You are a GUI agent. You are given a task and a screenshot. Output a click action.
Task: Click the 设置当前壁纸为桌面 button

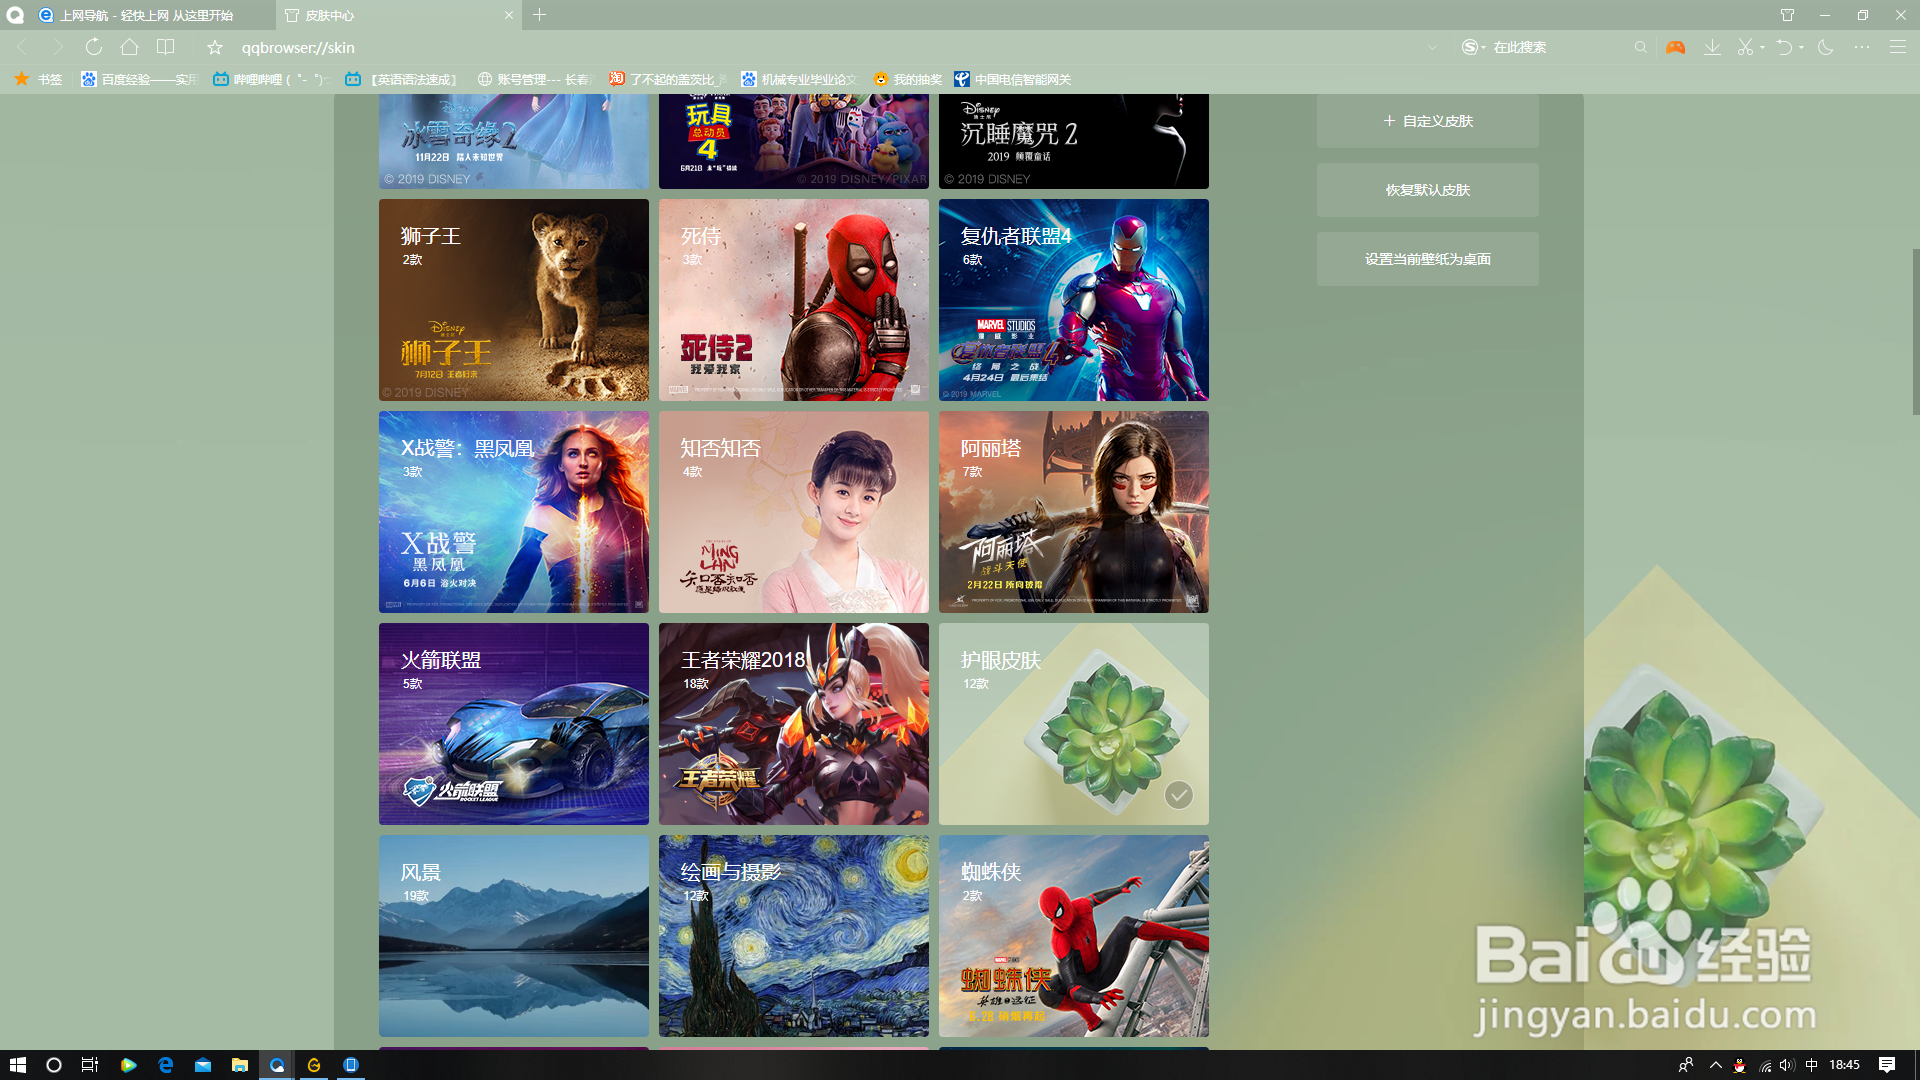click(1427, 259)
